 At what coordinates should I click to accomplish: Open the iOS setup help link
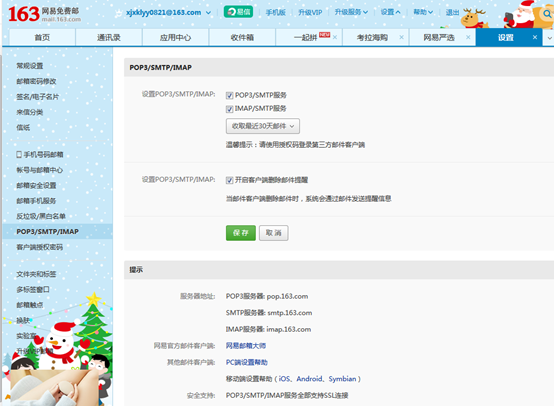click(x=284, y=379)
